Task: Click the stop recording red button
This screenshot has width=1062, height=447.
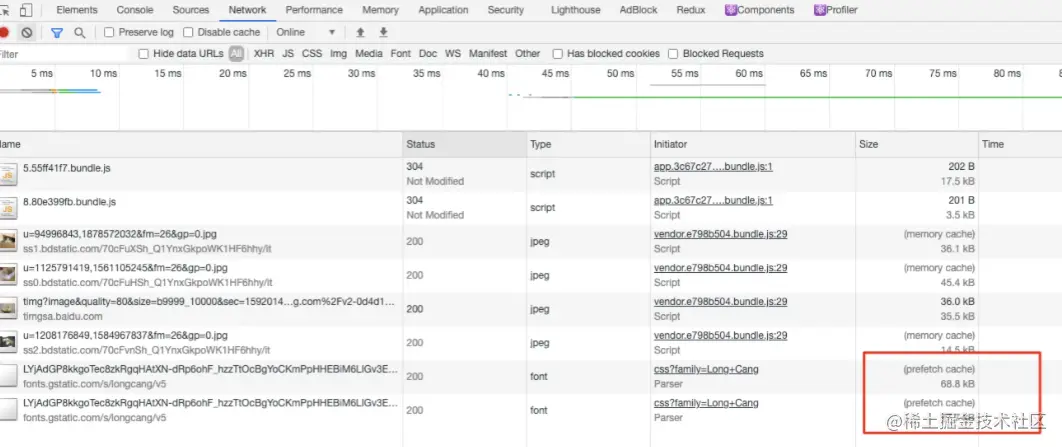Action: click(x=3, y=32)
